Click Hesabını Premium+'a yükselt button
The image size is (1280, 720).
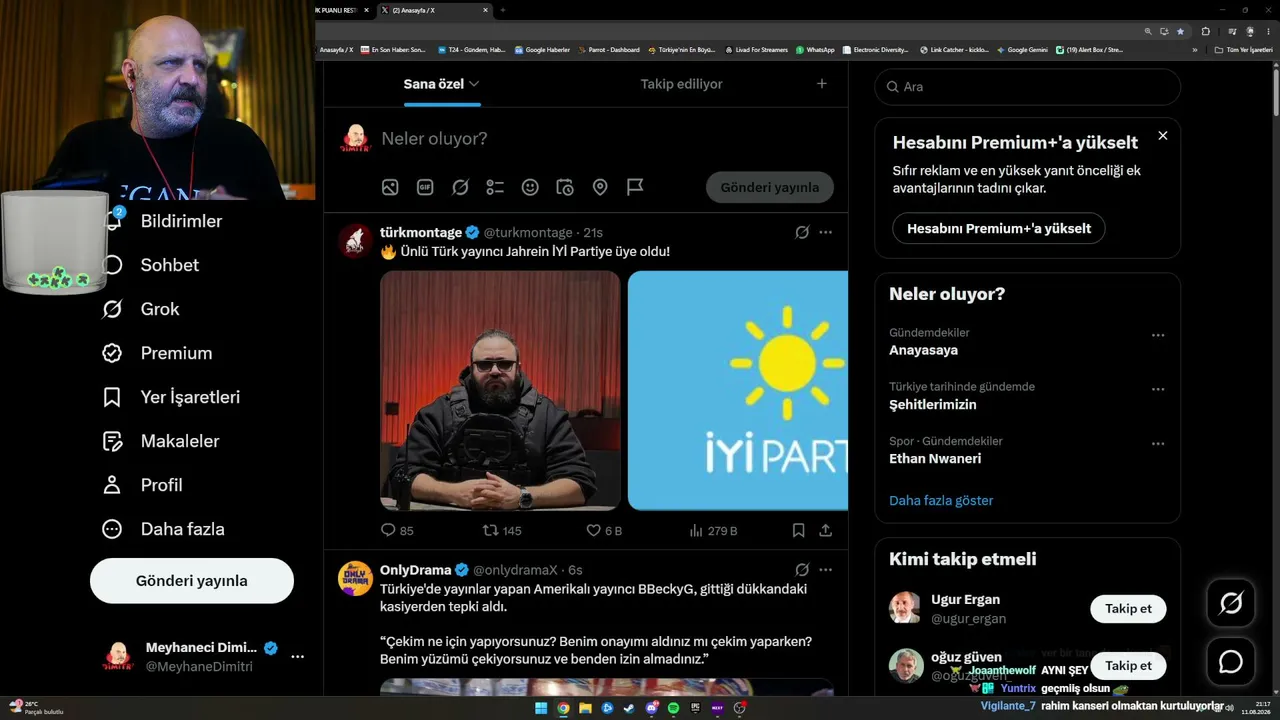999,228
